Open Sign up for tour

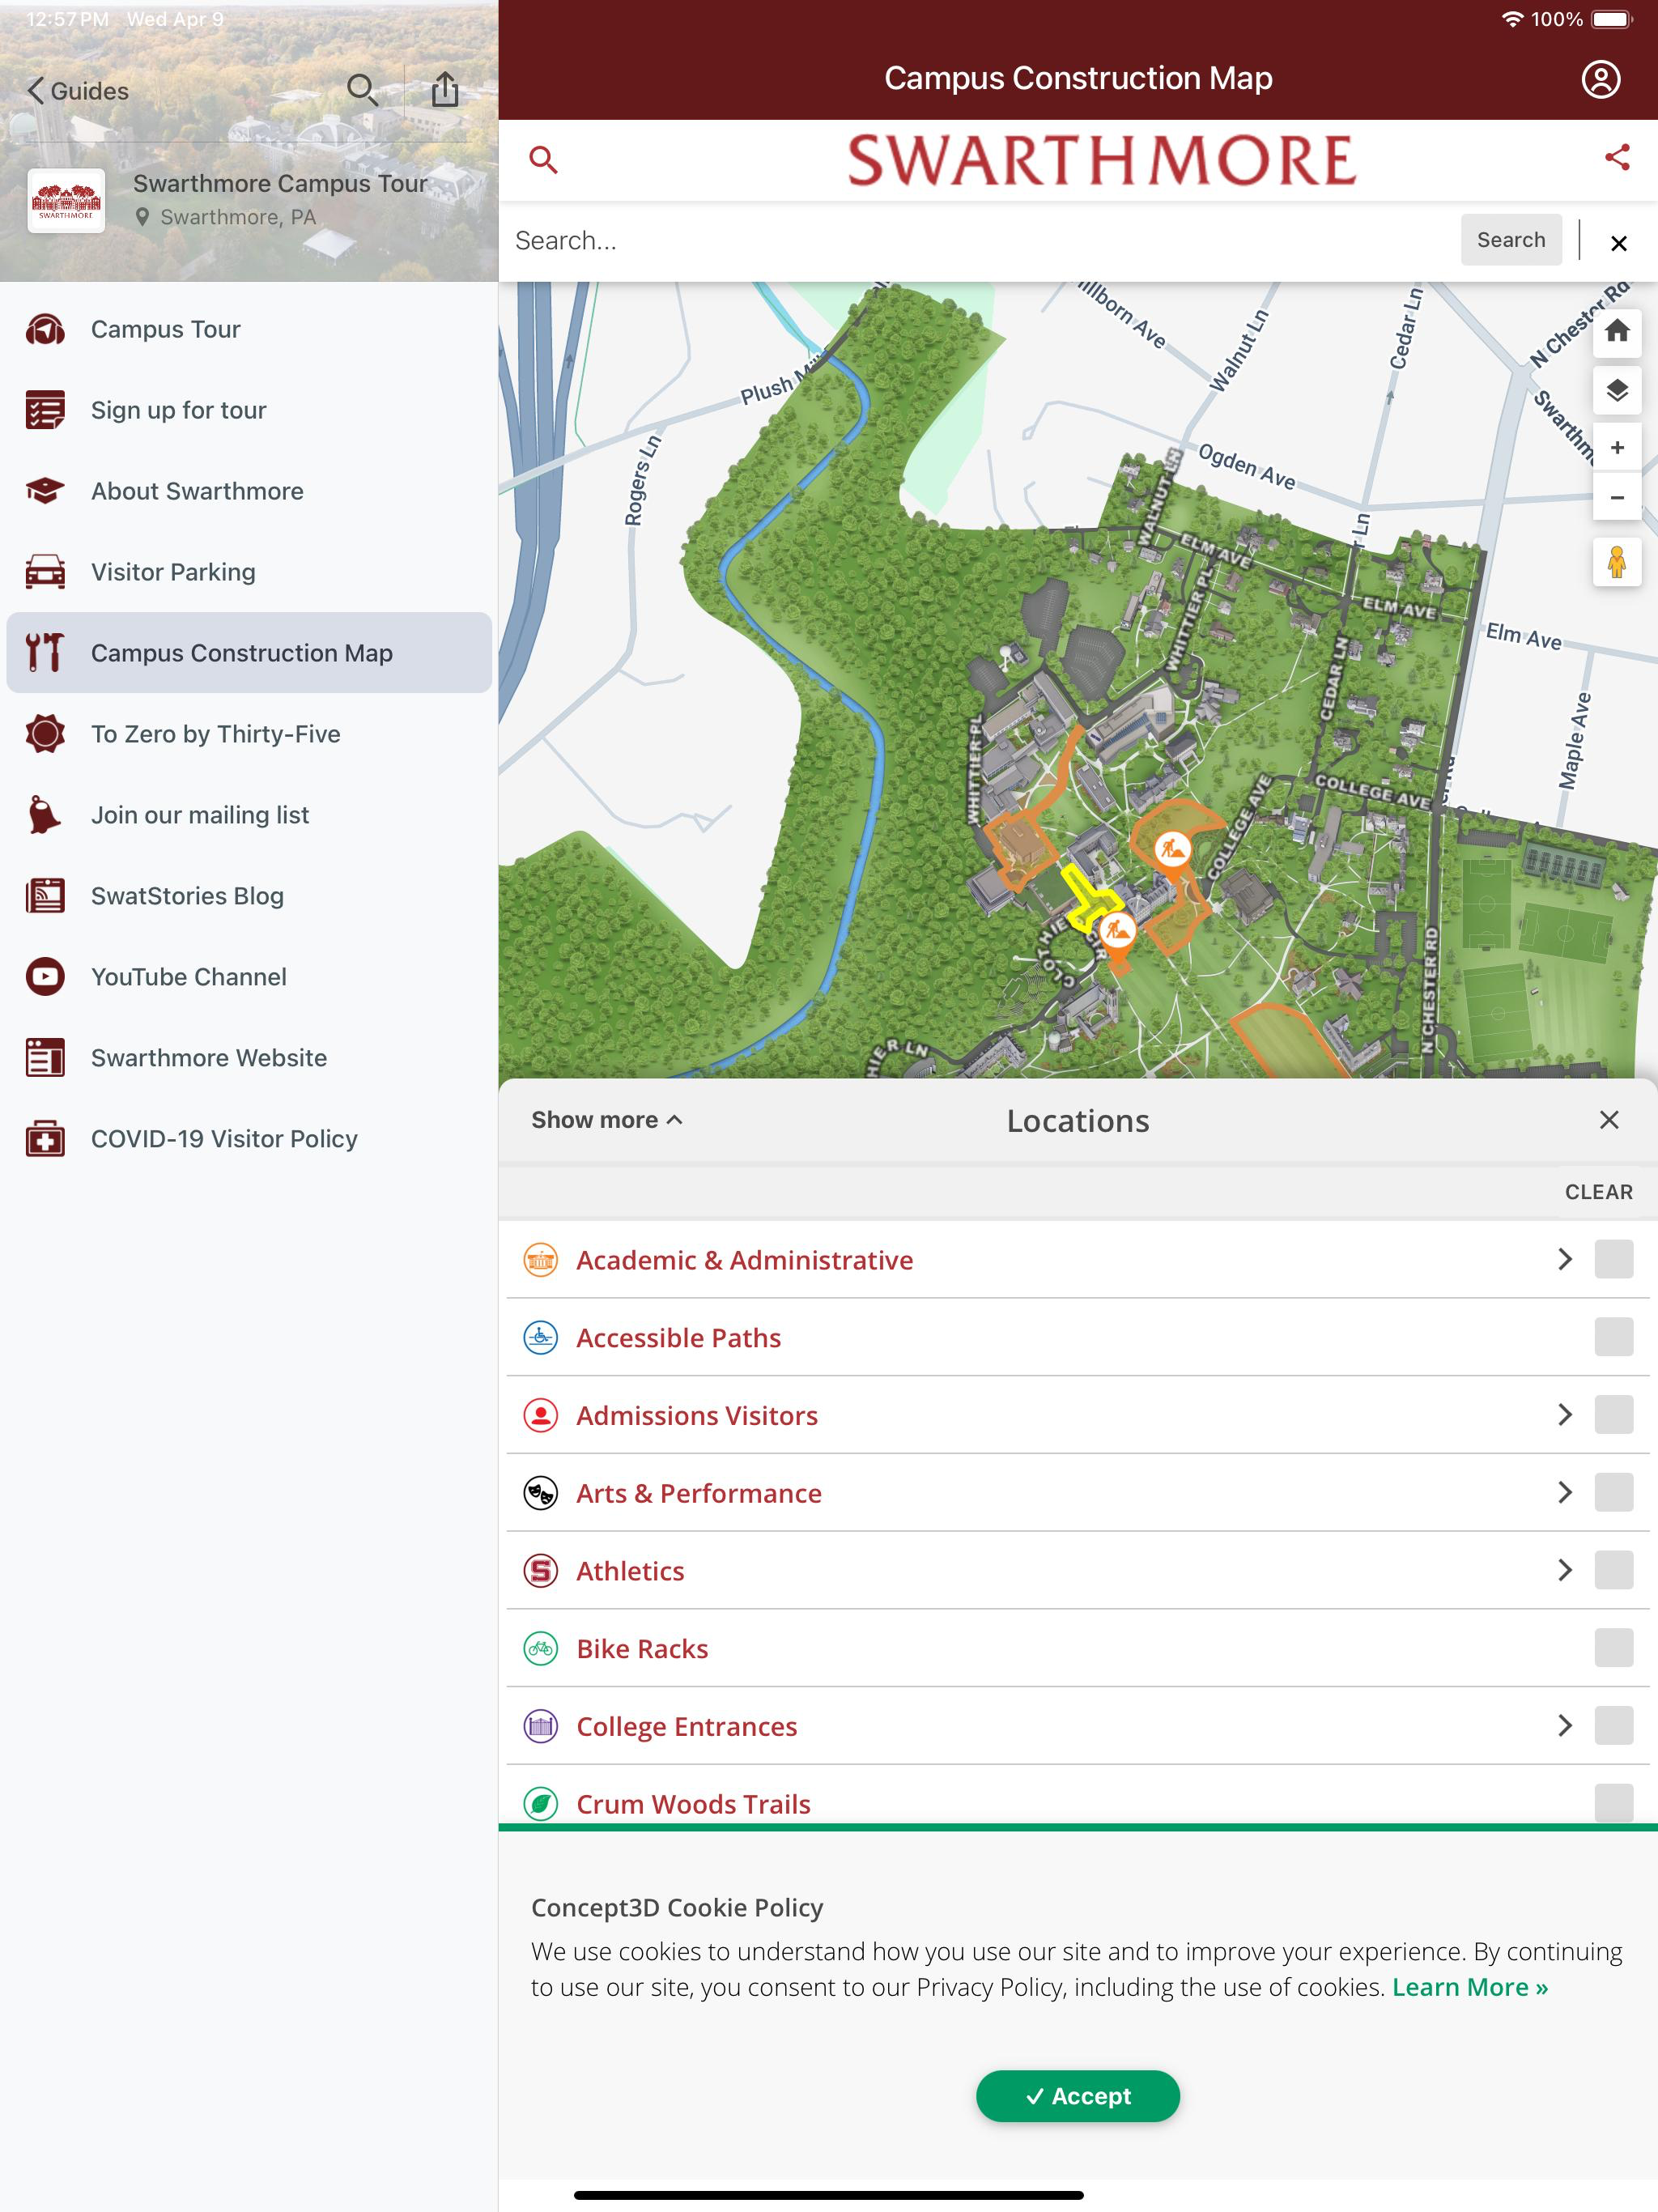(x=249, y=410)
